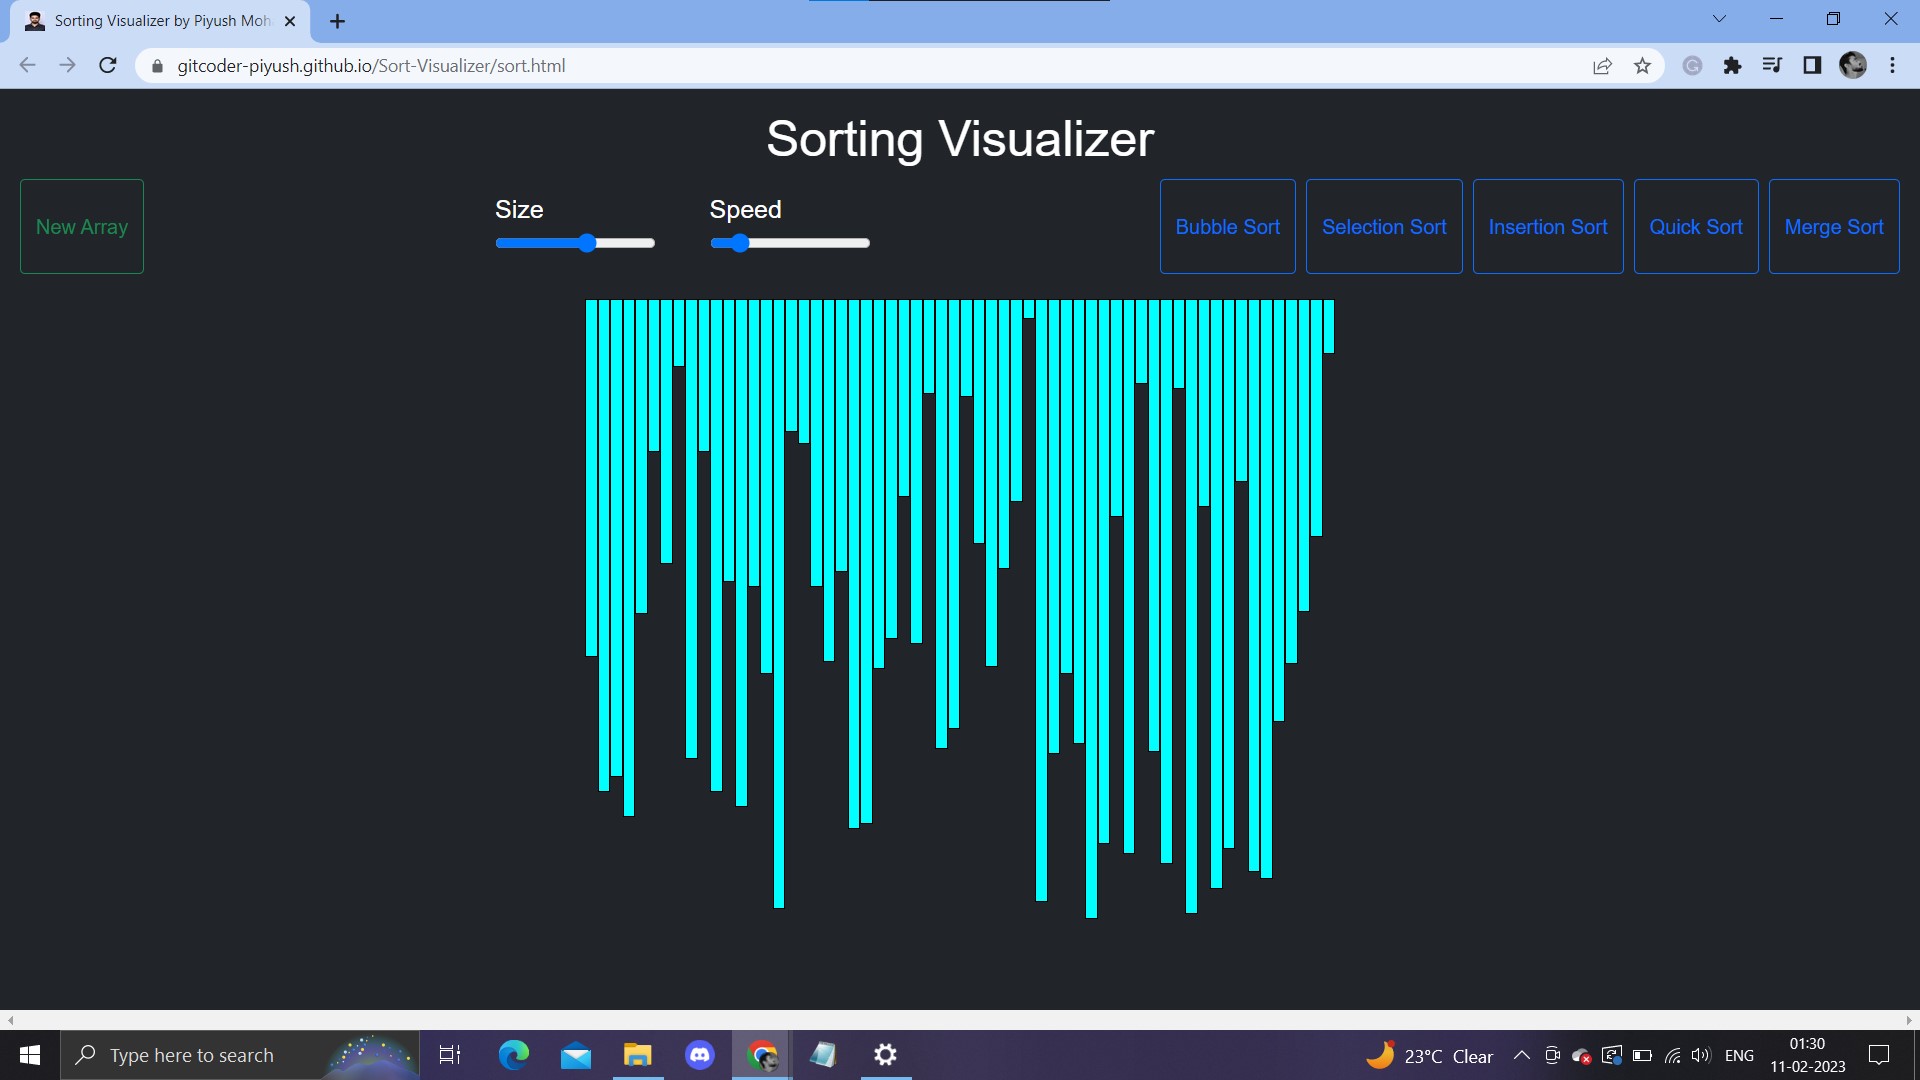Viewport: 1920px width, 1080px height.
Task: View site information lock icon
Action: tap(156, 66)
